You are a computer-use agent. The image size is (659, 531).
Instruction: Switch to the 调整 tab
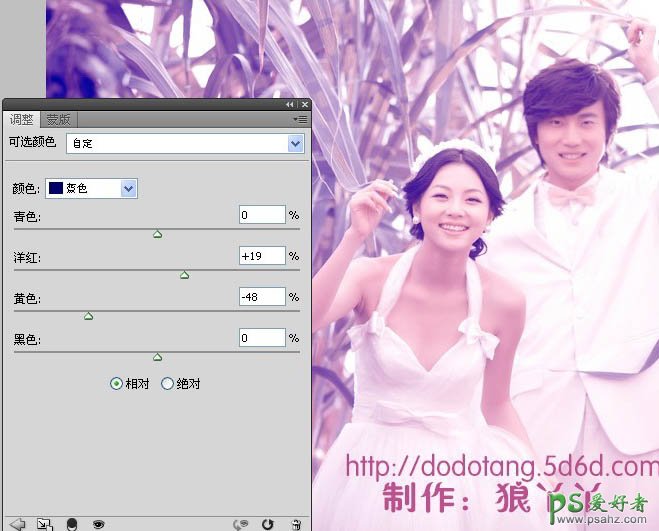(x=22, y=120)
